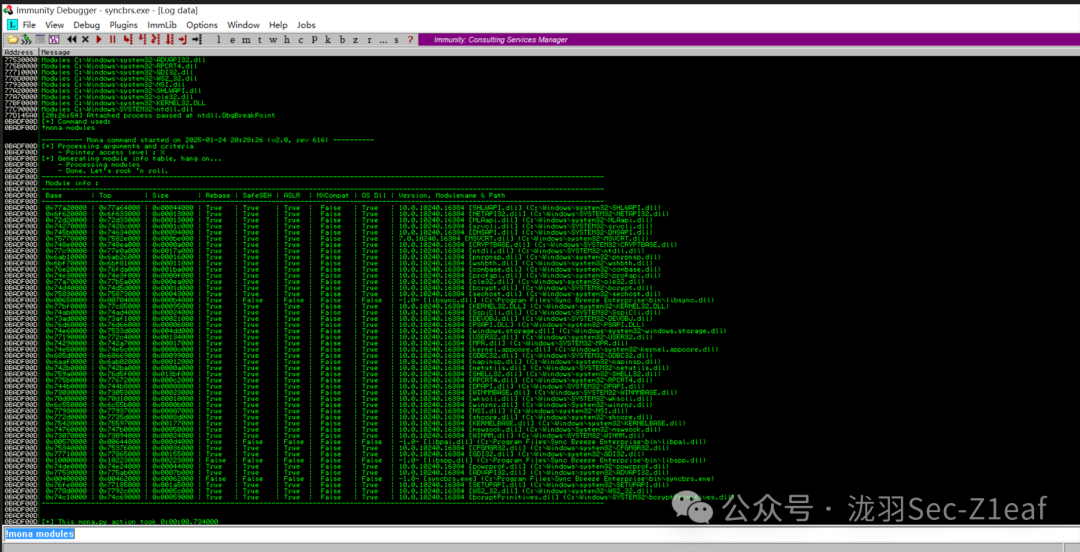Select the libpal.dll module row

[x=375, y=441]
